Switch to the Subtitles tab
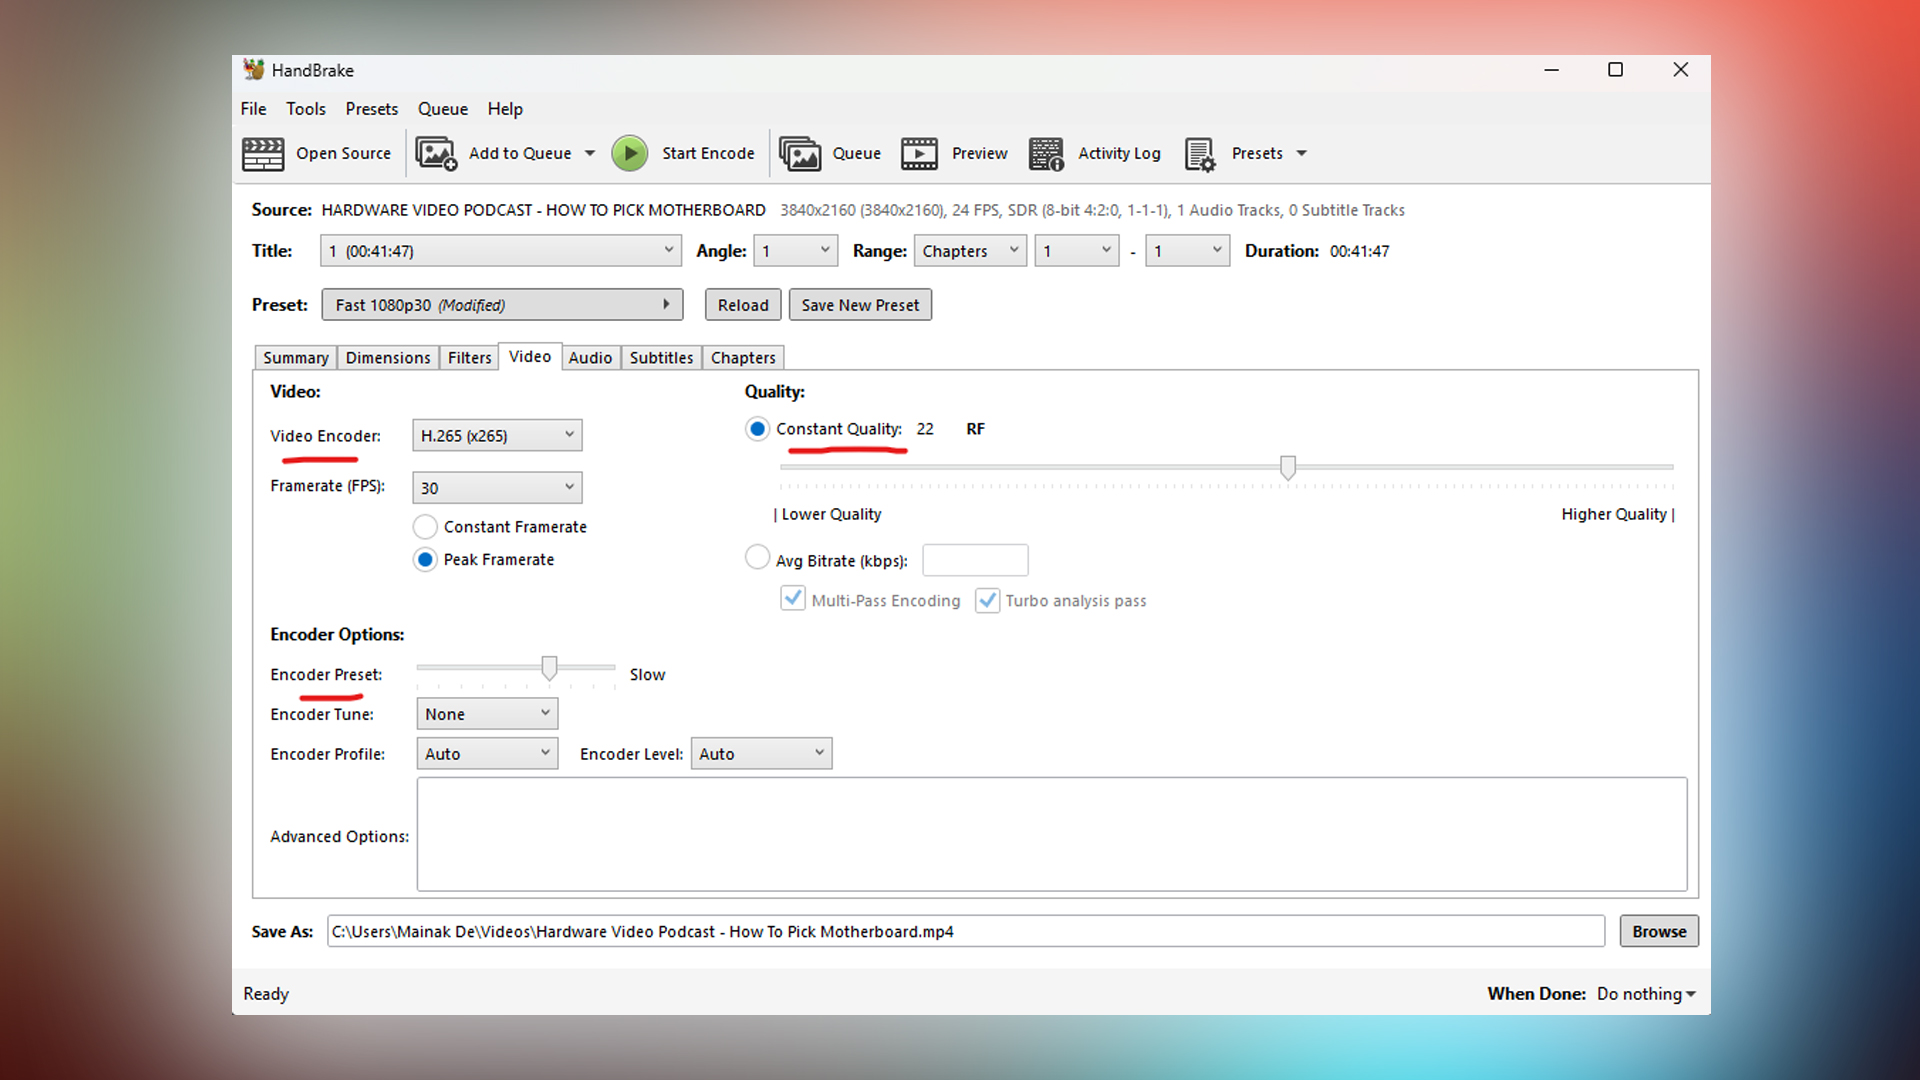Viewport: 1920px width, 1080px height. coord(661,357)
